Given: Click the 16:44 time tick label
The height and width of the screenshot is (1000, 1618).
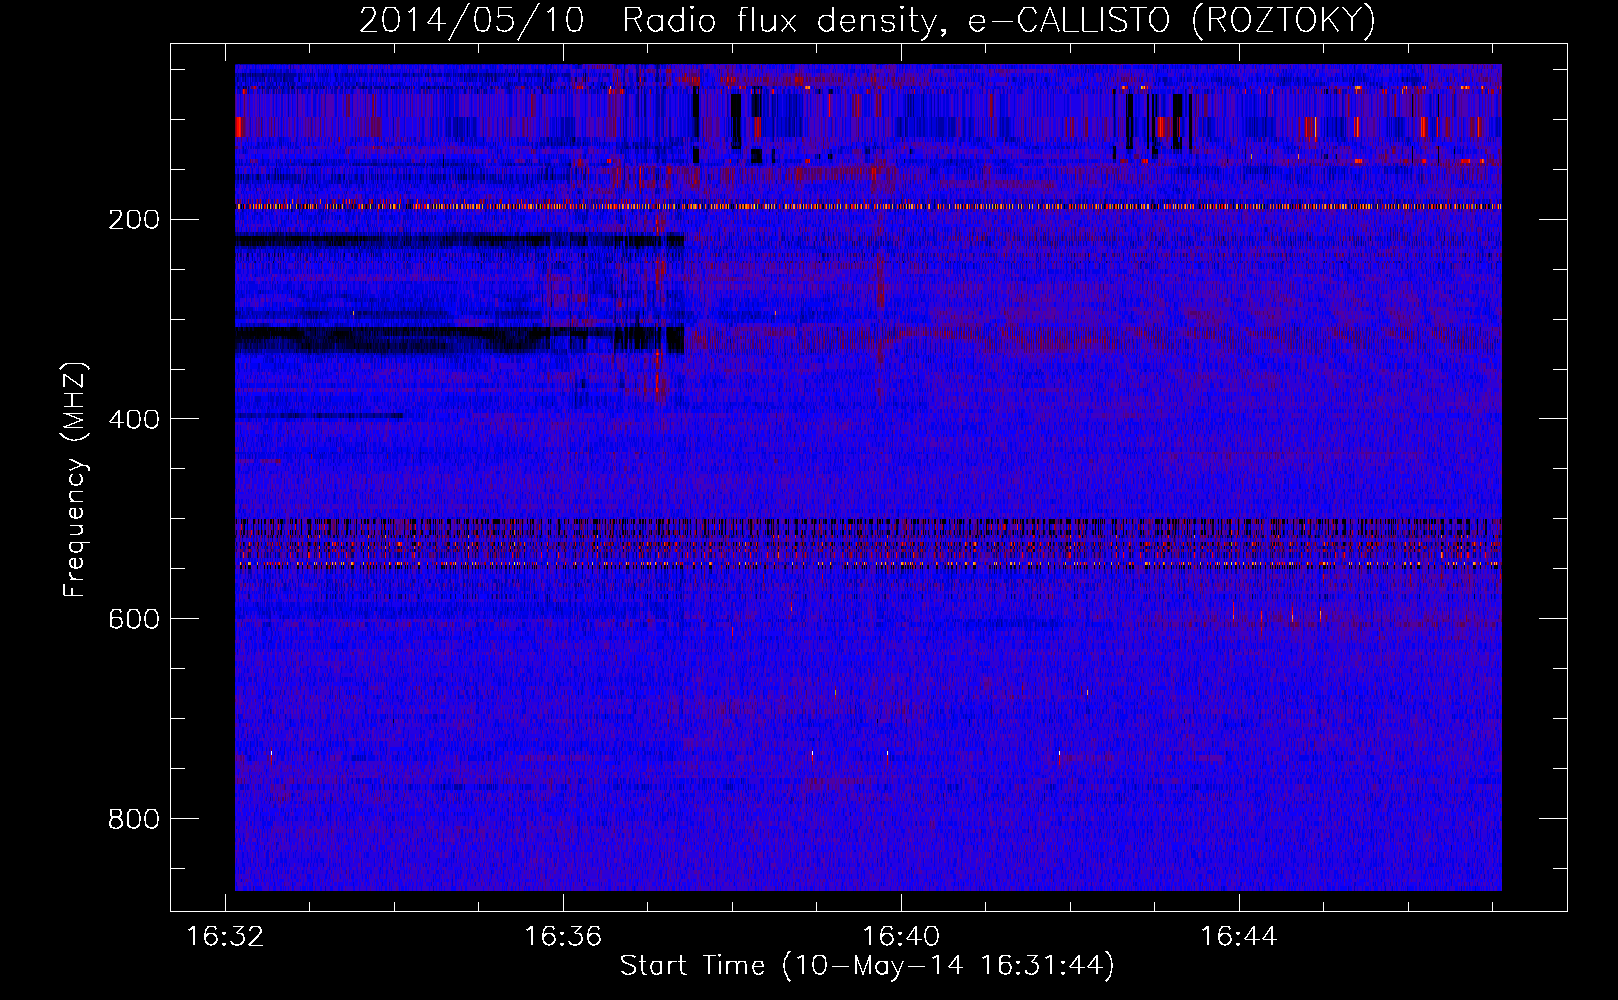Looking at the screenshot, I should pyautogui.click(x=1239, y=936).
